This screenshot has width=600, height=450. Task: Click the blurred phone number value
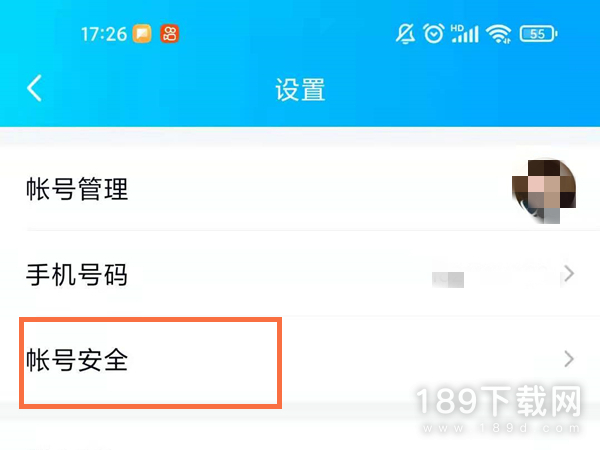(x=495, y=274)
